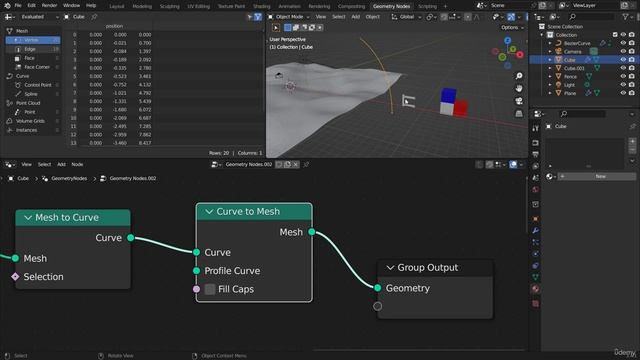This screenshot has height=360, width=640.
Task: Click the outliner search field
Action: (591, 17)
